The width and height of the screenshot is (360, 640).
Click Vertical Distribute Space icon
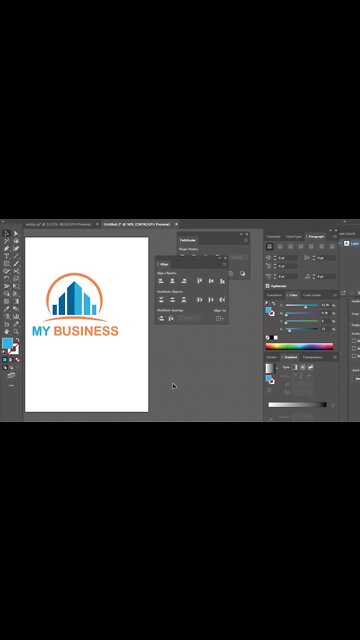click(x=161, y=318)
